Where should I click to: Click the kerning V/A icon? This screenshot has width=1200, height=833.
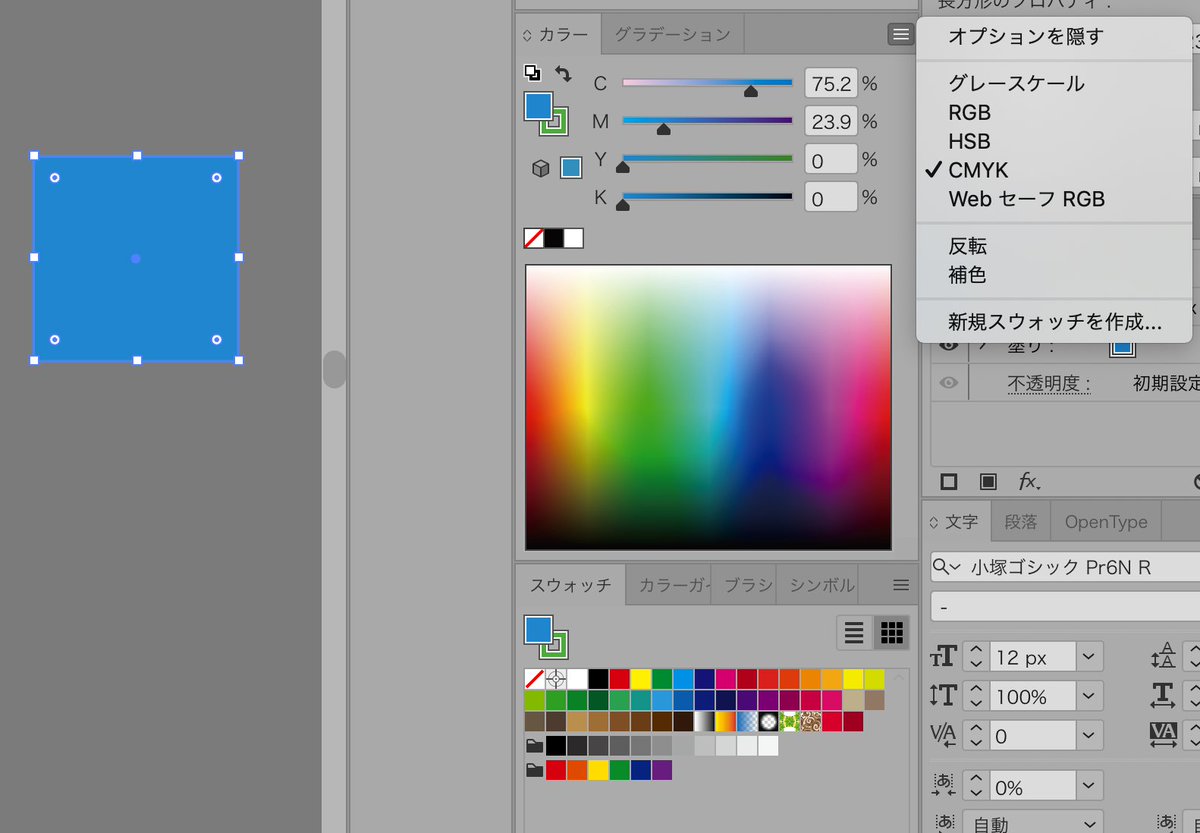pos(943,736)
